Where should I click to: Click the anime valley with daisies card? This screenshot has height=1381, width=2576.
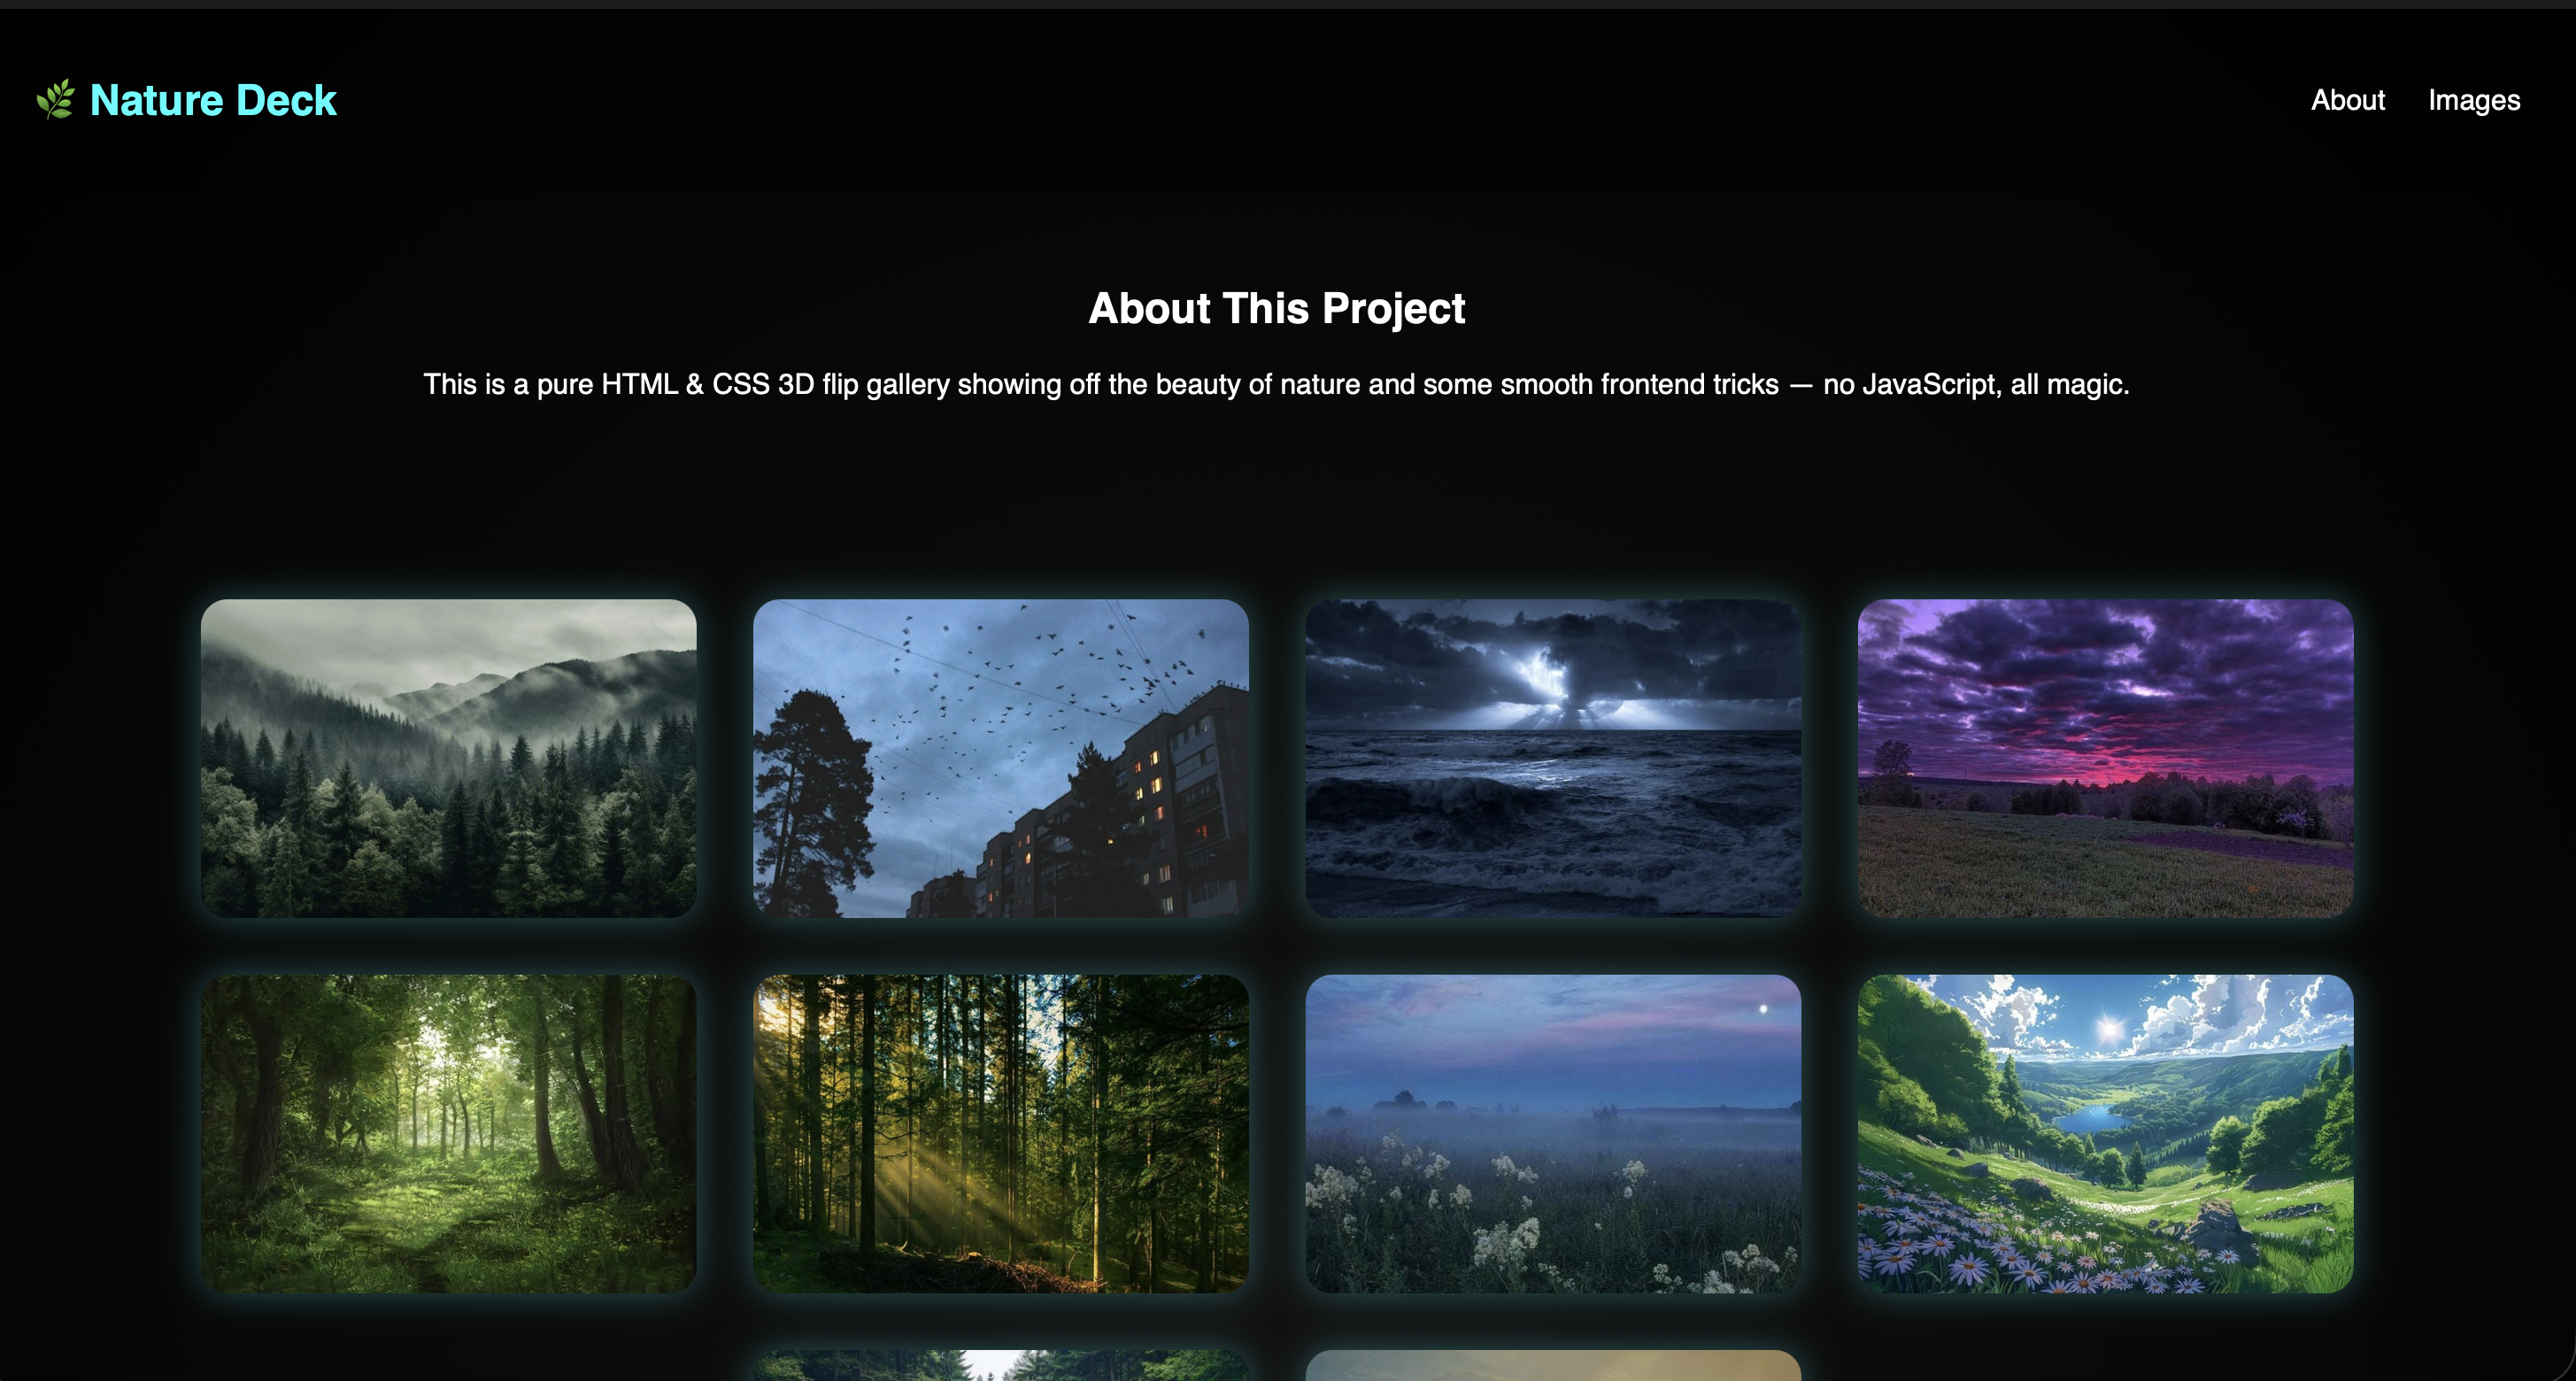2104,1133
